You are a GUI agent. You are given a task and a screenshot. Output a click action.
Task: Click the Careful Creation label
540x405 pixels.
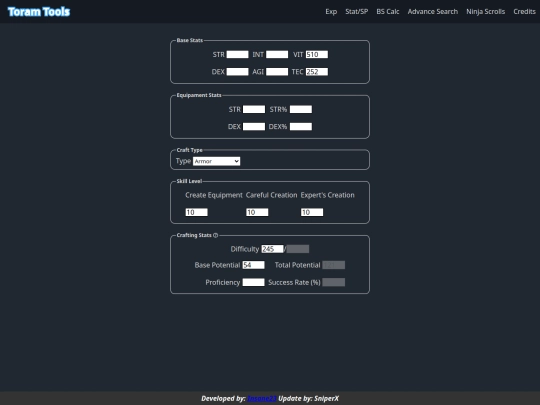[x=271, y=195]
